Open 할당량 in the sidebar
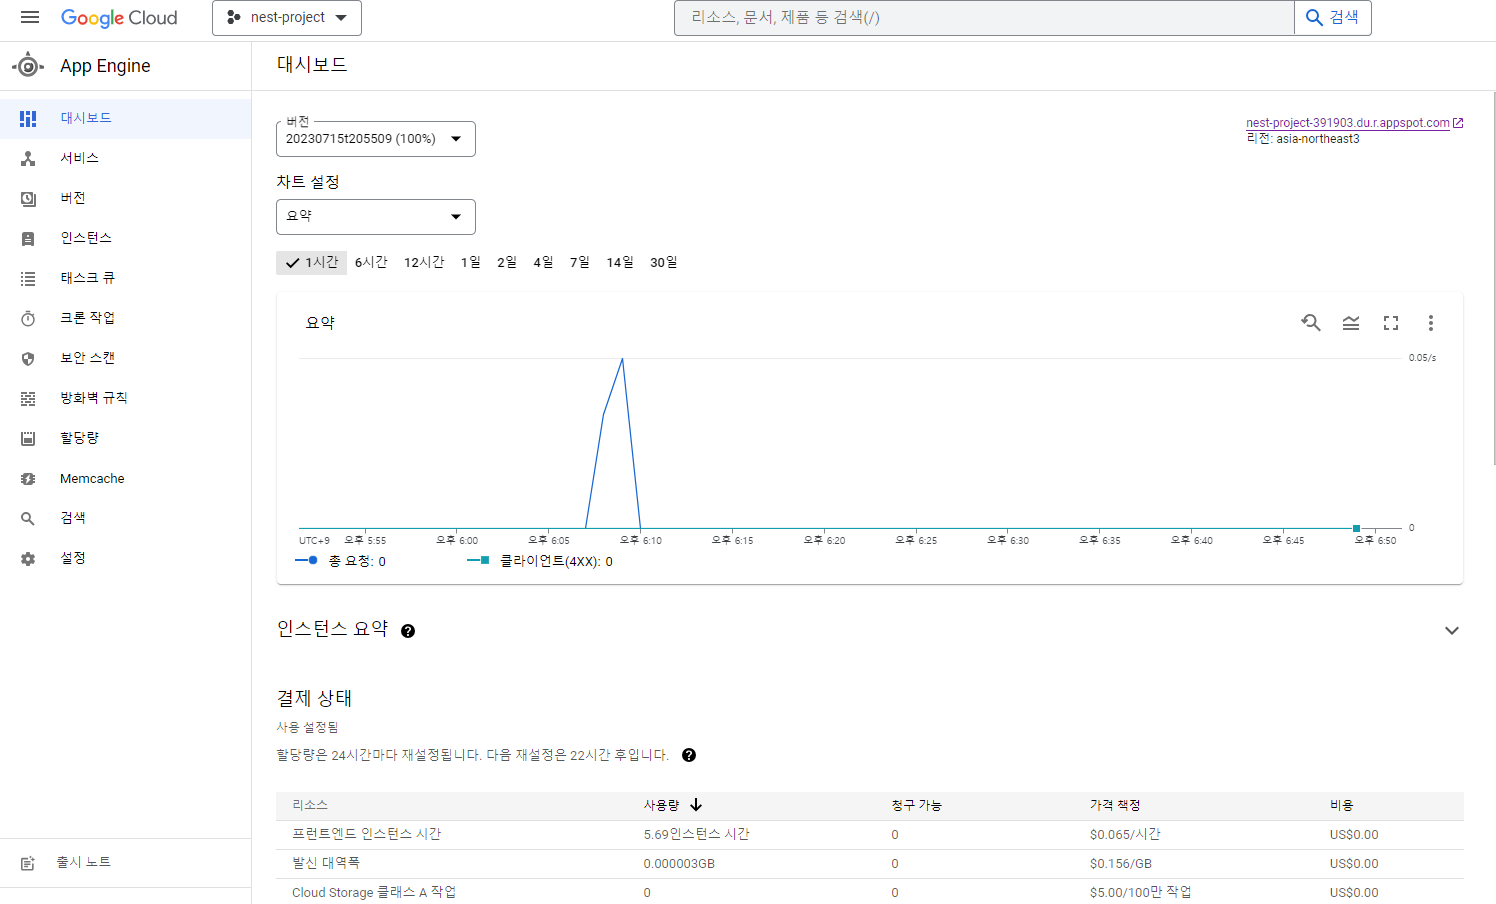Viewport: 1496px width, 904px height. 125,438
